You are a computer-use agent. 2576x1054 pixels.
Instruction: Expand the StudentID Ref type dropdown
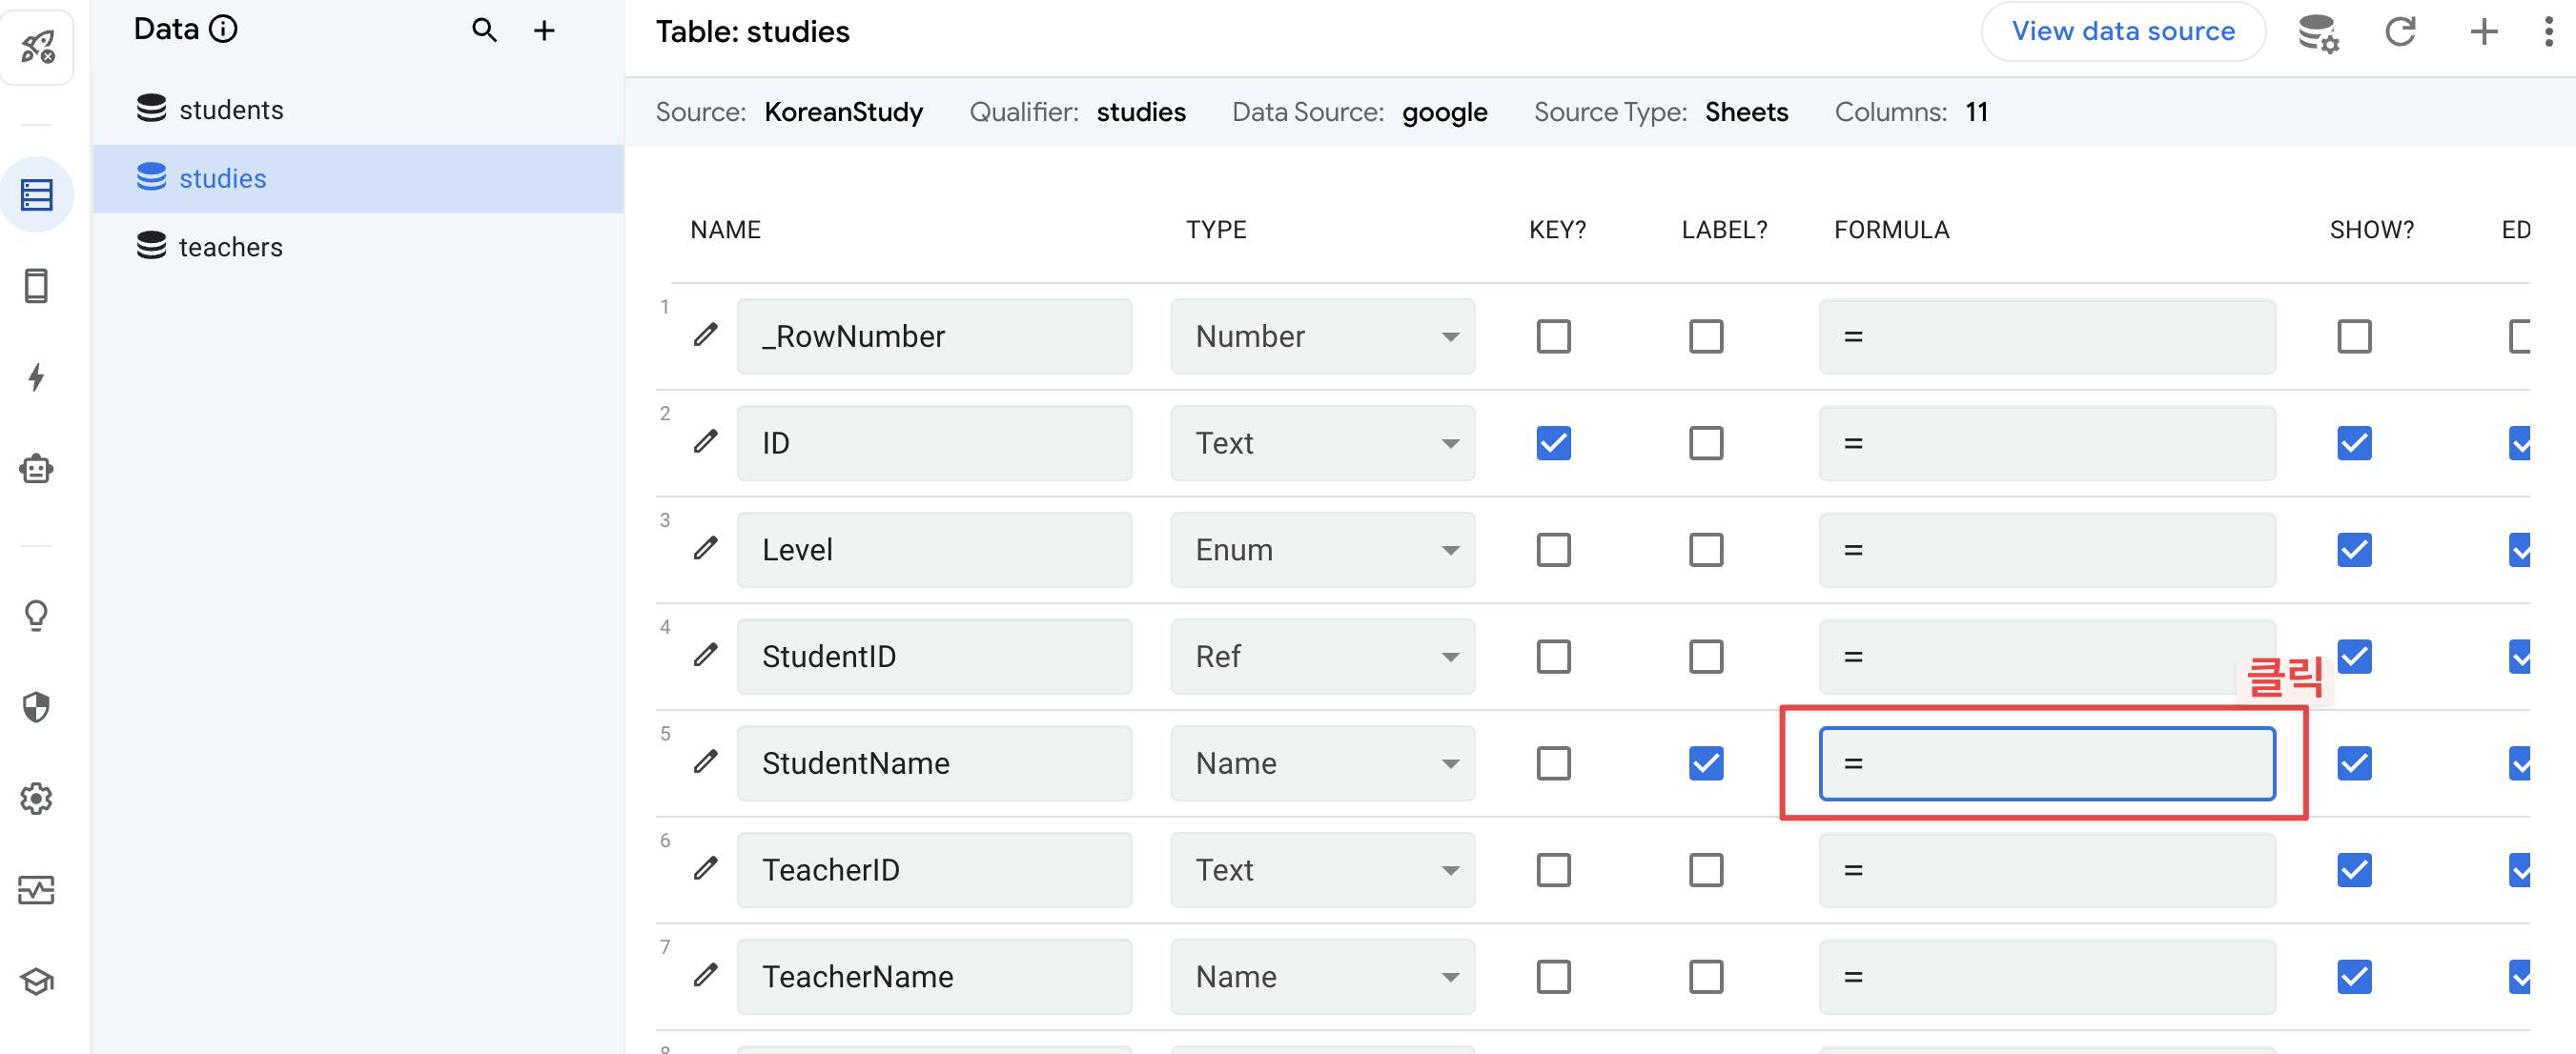(x=1322, y=657)
